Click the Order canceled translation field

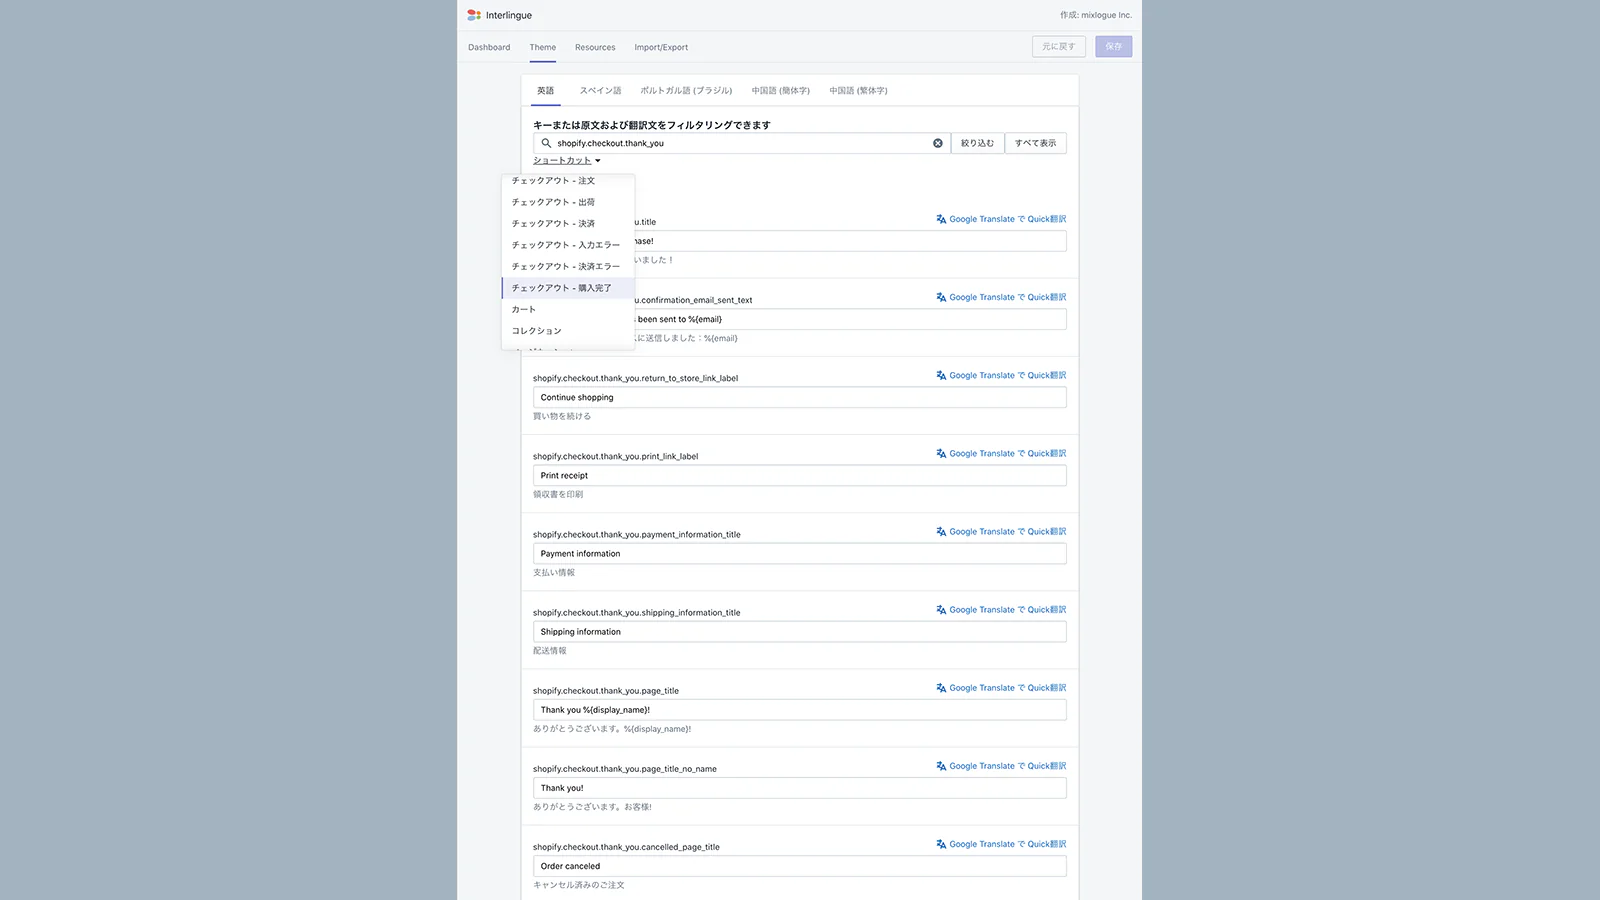pos(799,866)
